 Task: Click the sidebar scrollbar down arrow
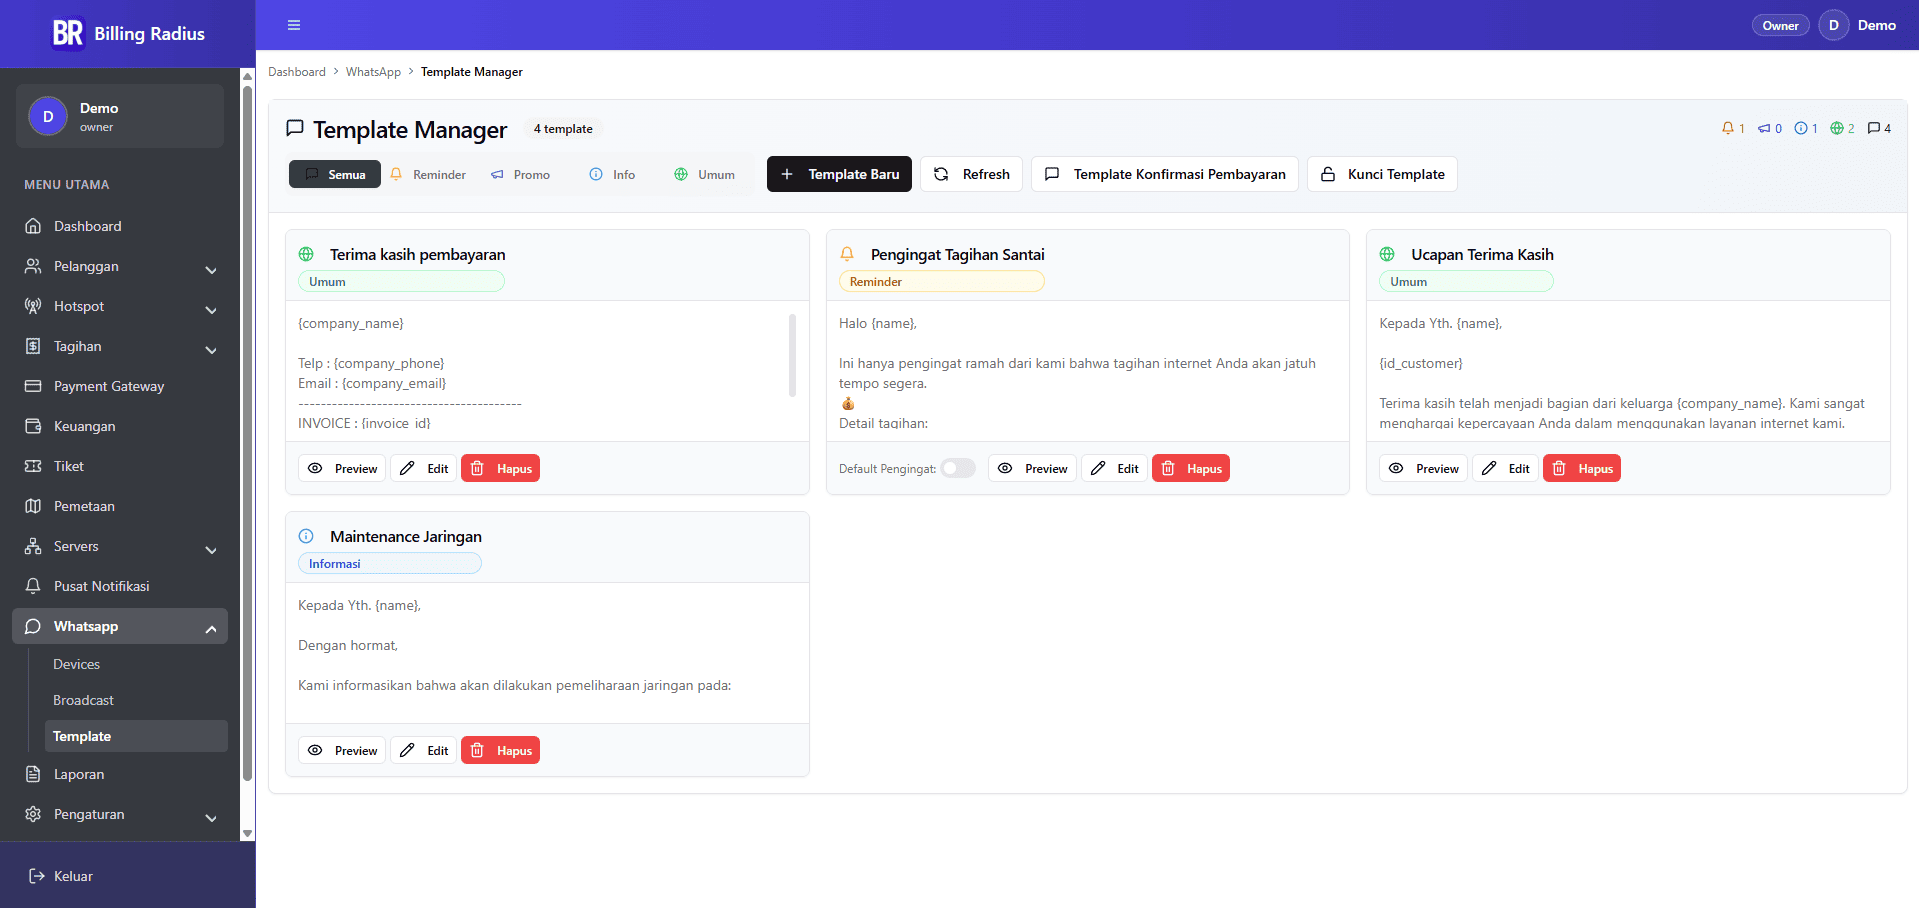(x=247, y=834)
